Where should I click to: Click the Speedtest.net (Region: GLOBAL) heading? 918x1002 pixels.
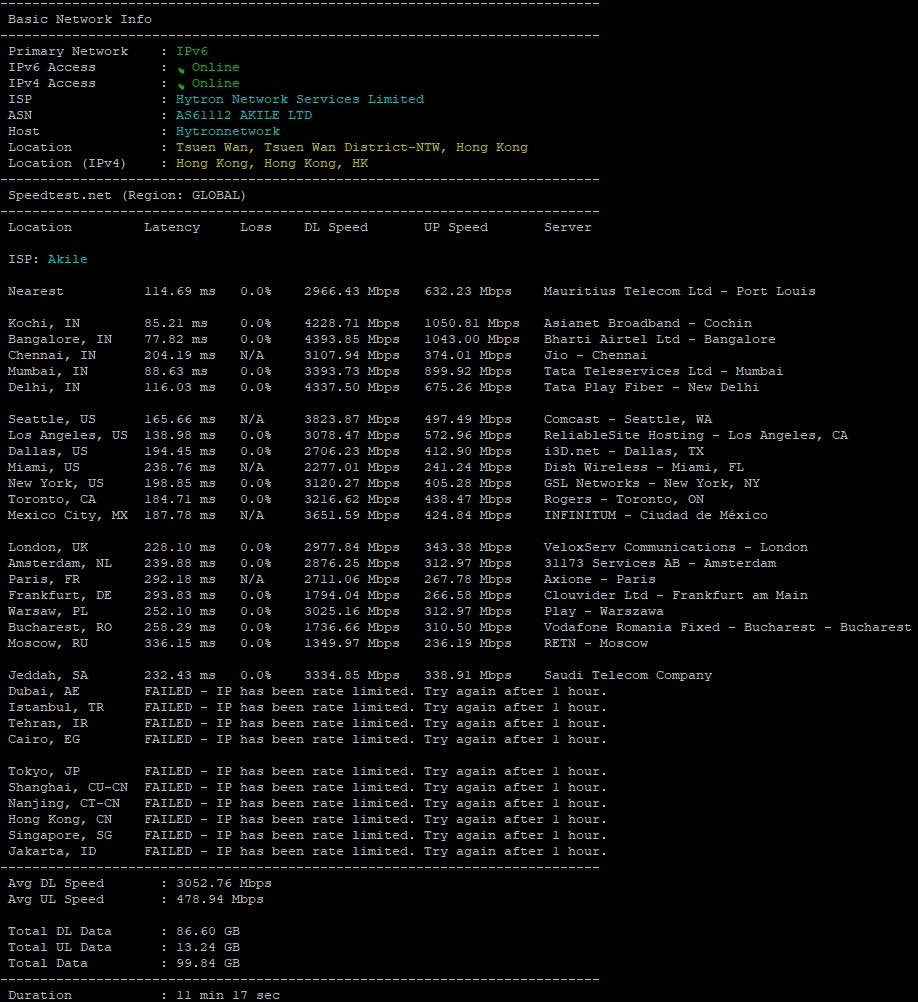(126, 195)
